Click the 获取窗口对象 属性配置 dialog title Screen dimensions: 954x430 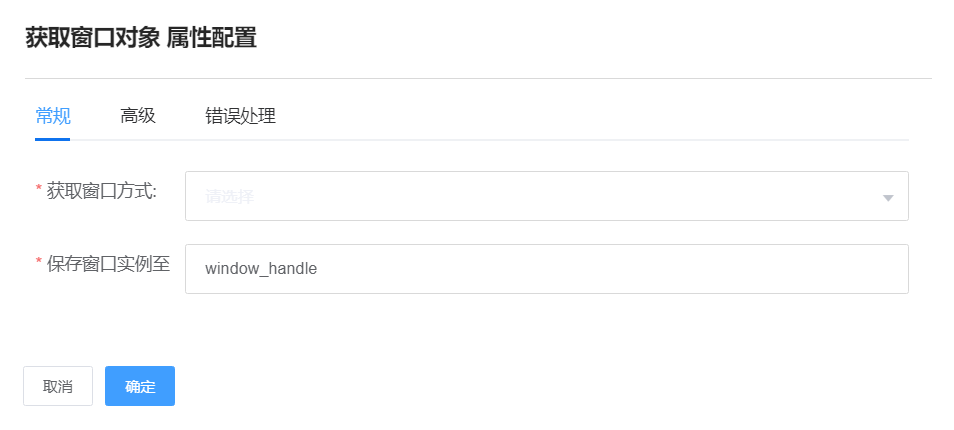pos(141,38)
